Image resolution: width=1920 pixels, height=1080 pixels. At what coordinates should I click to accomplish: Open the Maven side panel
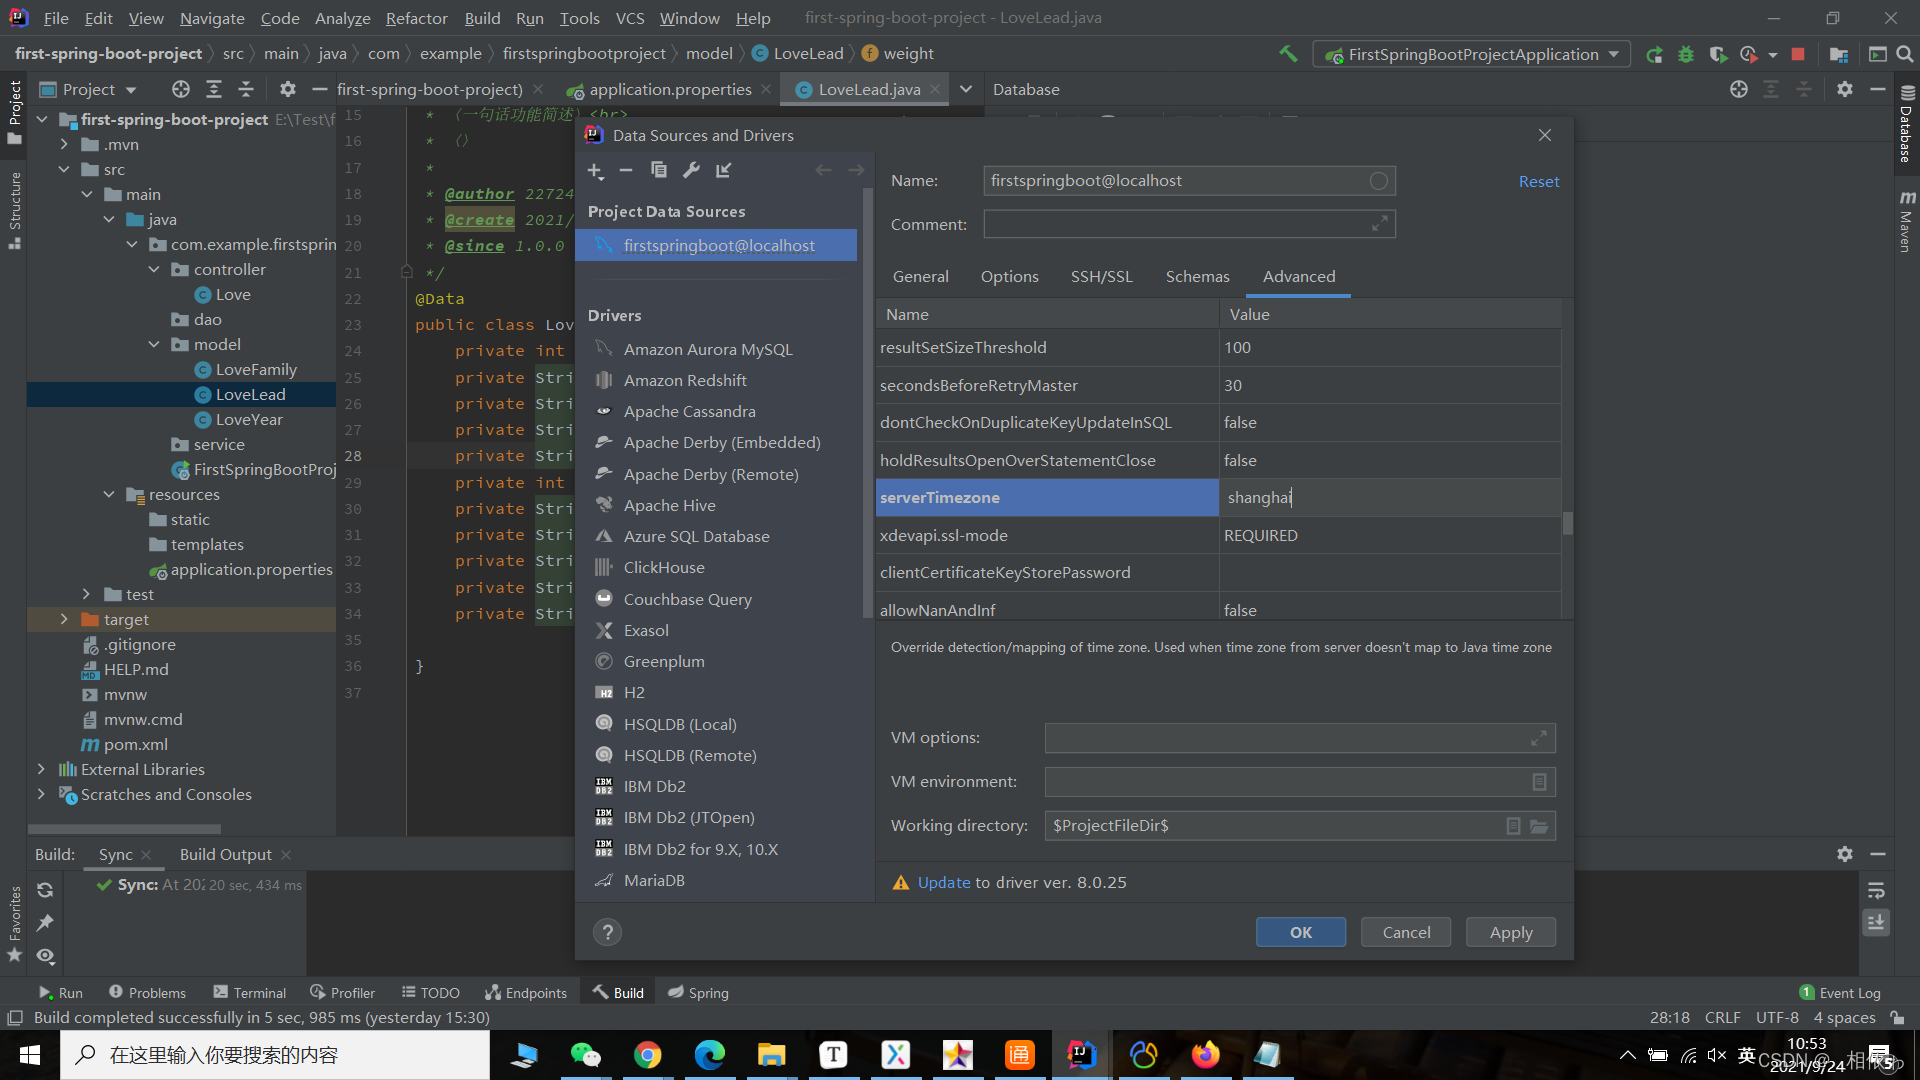[x=1906, y=220]
